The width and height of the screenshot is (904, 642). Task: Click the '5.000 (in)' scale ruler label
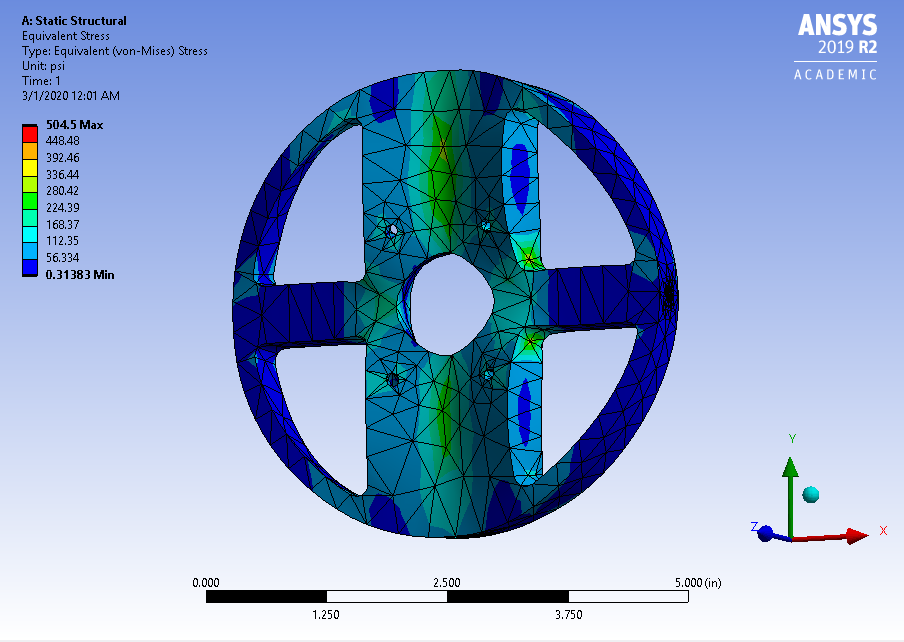(x=698, y=583)
